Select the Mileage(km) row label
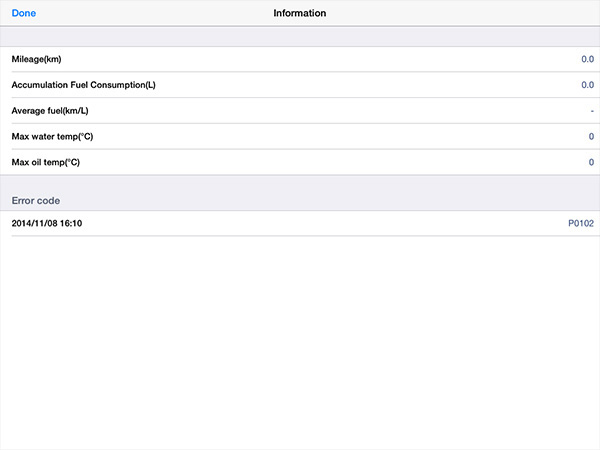The width and height of the screenshot is (600, 450). click(x=36, y=59)
